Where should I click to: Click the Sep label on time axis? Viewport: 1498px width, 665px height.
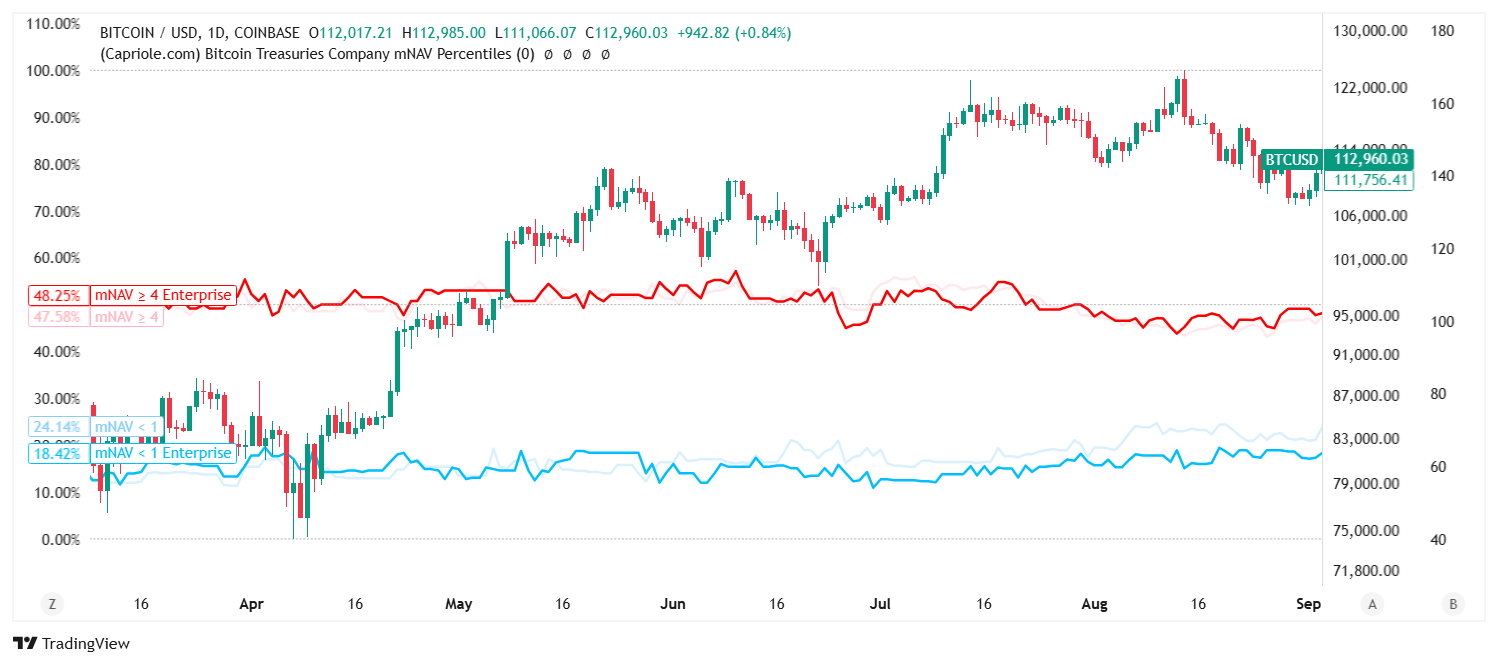coord(1308,605)
